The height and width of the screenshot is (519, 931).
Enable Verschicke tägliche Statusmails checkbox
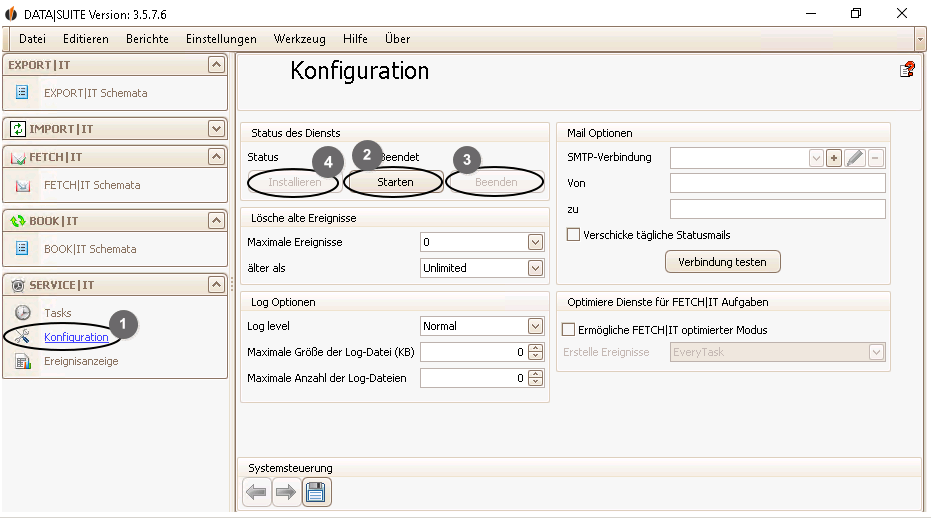tap(574, 235)
